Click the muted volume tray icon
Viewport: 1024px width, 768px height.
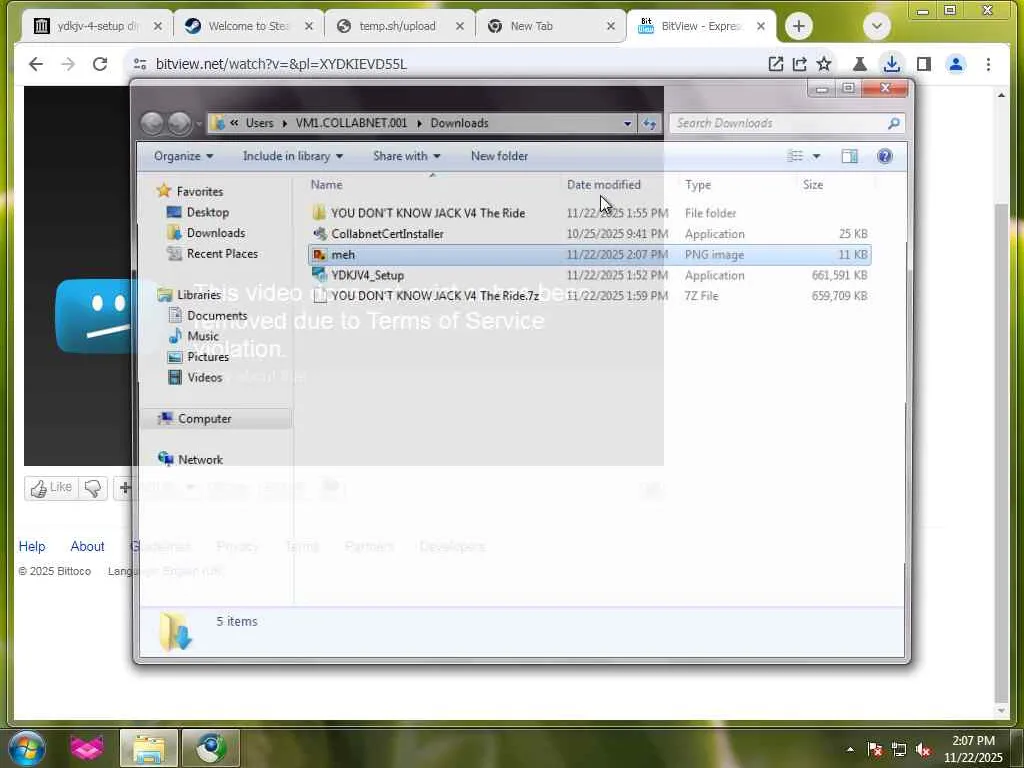point(923,750)
